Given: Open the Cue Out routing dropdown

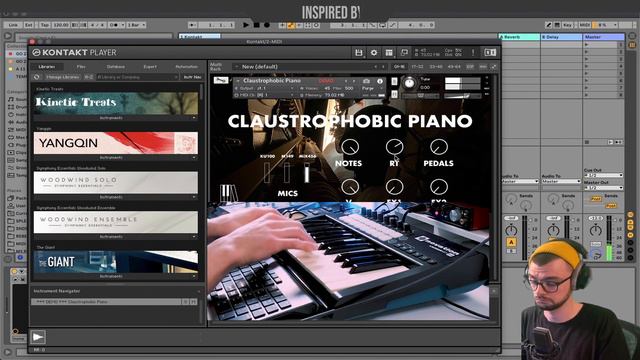Looking at the screenshot, I should pyautogui.click(x=604, y=175).
